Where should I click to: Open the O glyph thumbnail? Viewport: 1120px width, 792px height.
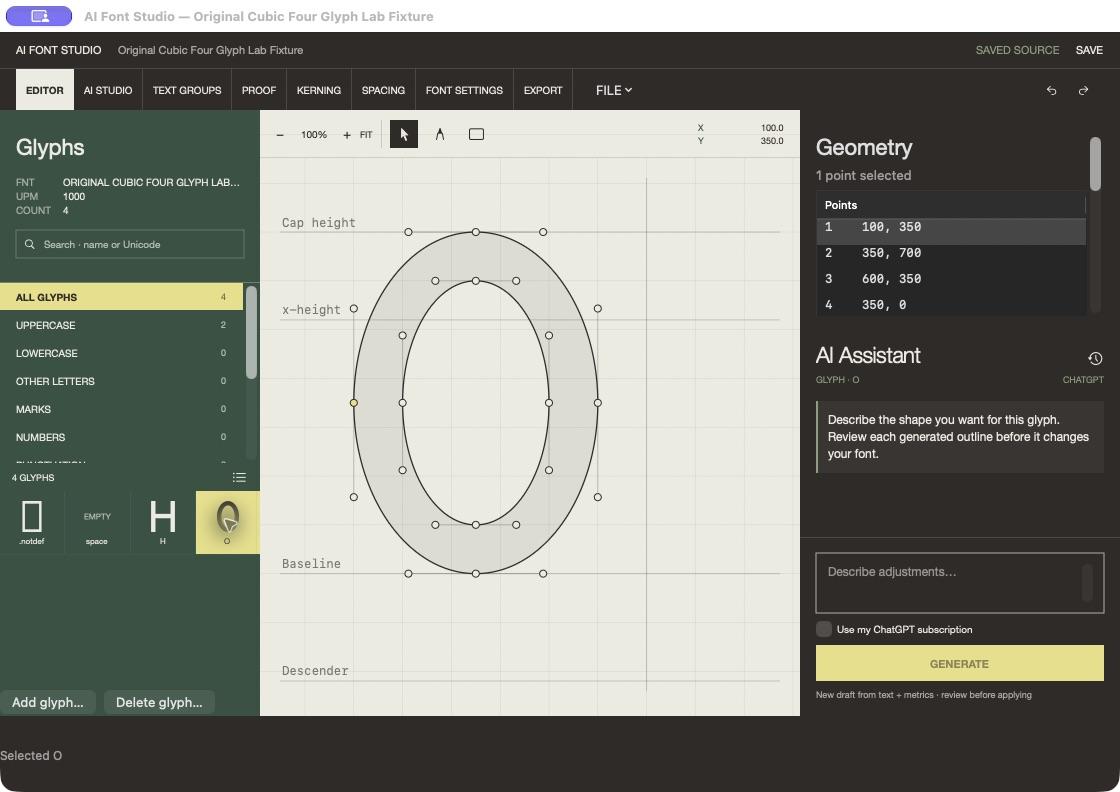click(227, 522)
